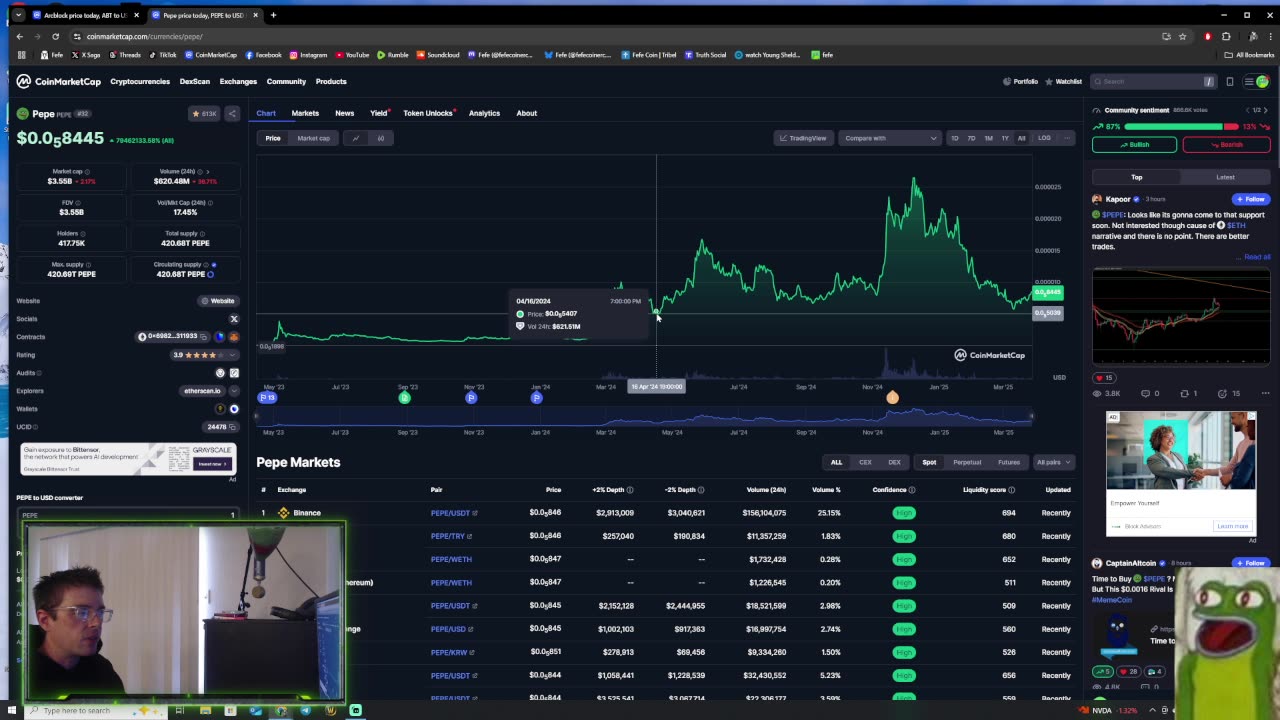Switch to Arcblock price browser tab
The width and height of the screenshot is (1280, 720).
[x=88, y=15]
